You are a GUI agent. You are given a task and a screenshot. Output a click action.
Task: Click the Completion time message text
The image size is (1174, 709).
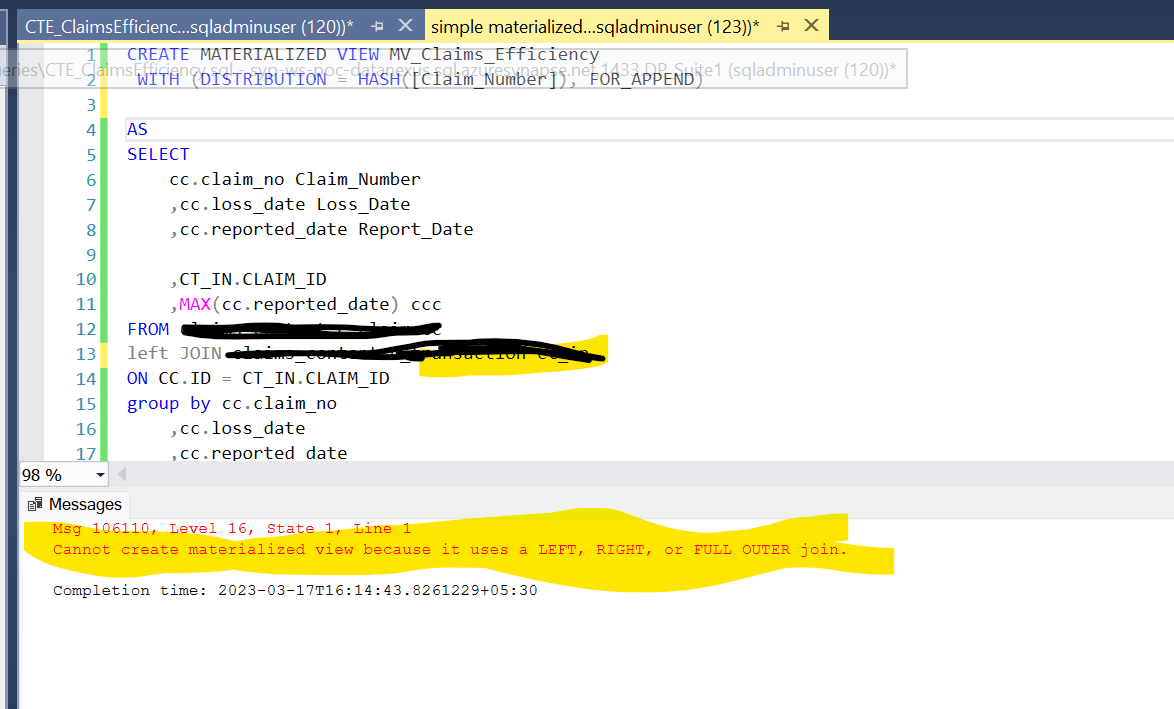point(290,590)
